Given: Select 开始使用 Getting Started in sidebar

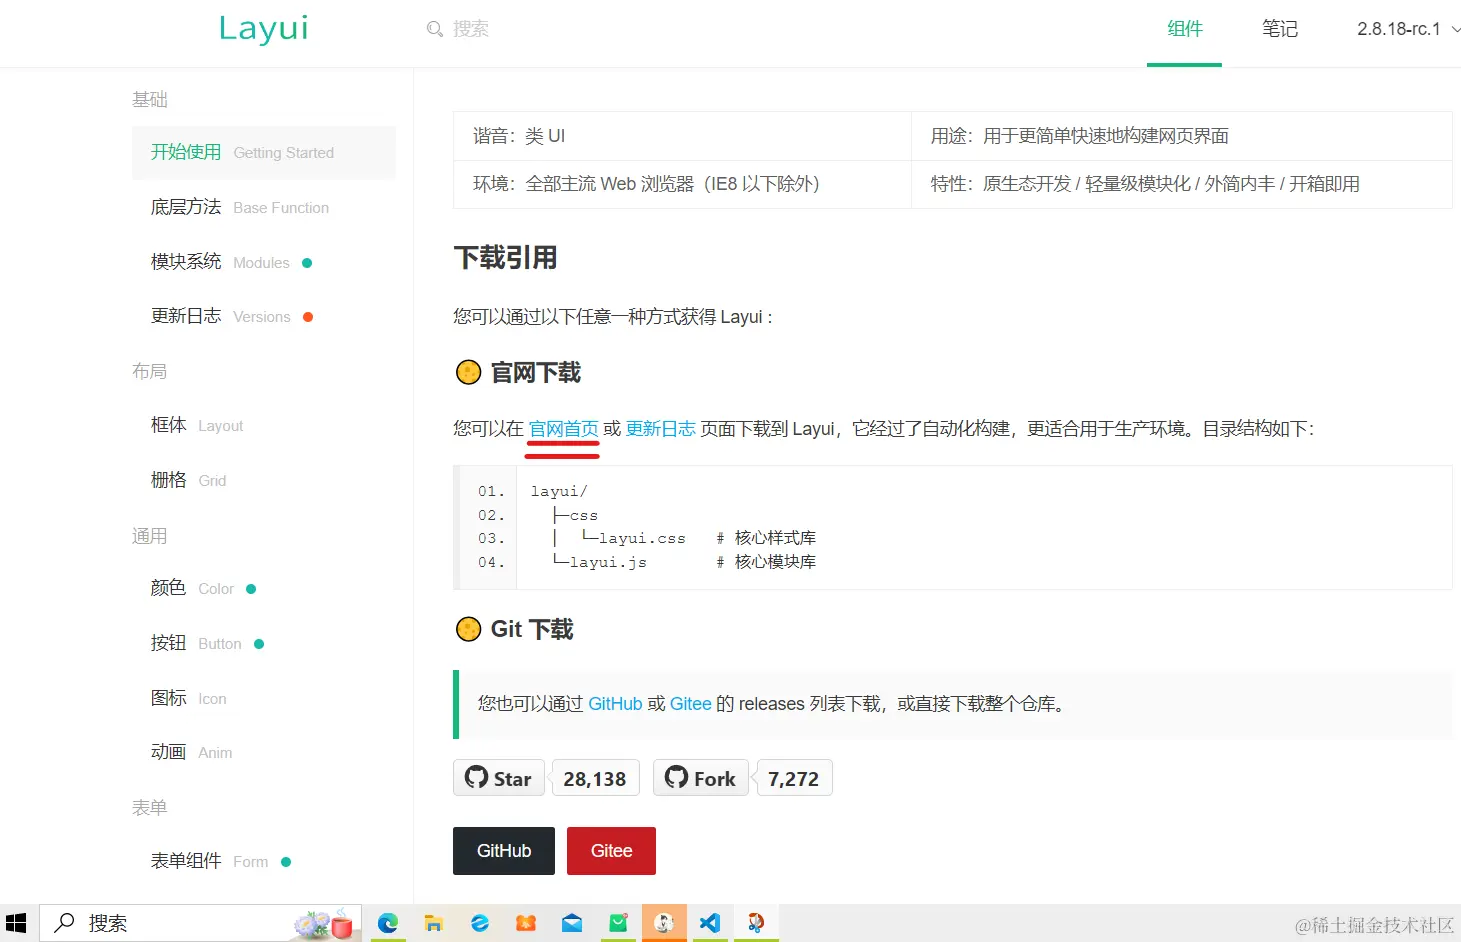Looking at the screenshot, I should pyautogui.click(x=264, y=152).
